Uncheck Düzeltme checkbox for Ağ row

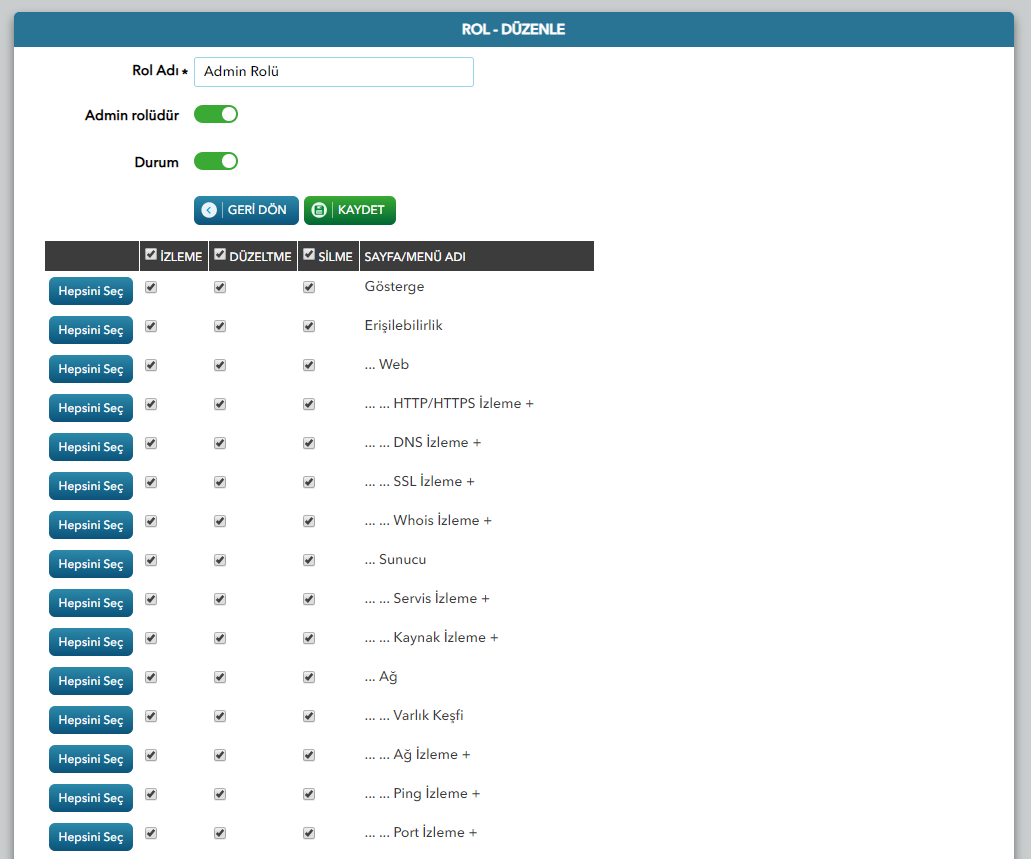[x=220, y=677]
